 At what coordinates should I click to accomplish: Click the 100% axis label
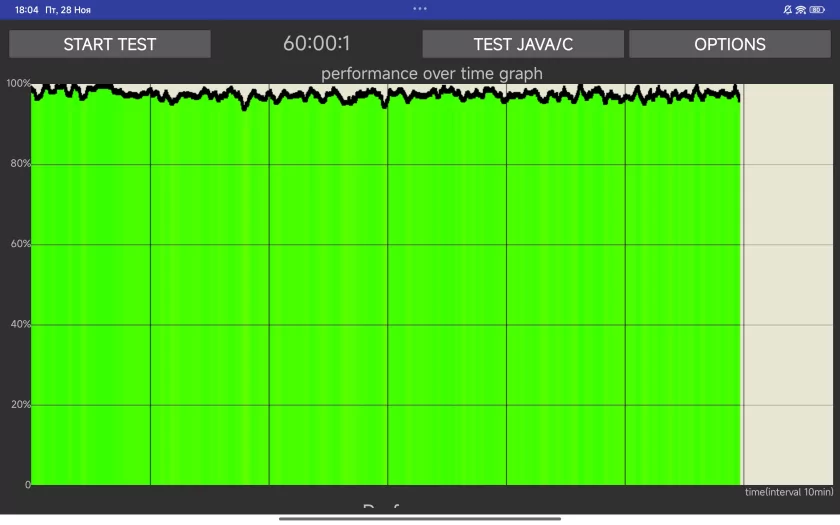(x=17, y=83)
